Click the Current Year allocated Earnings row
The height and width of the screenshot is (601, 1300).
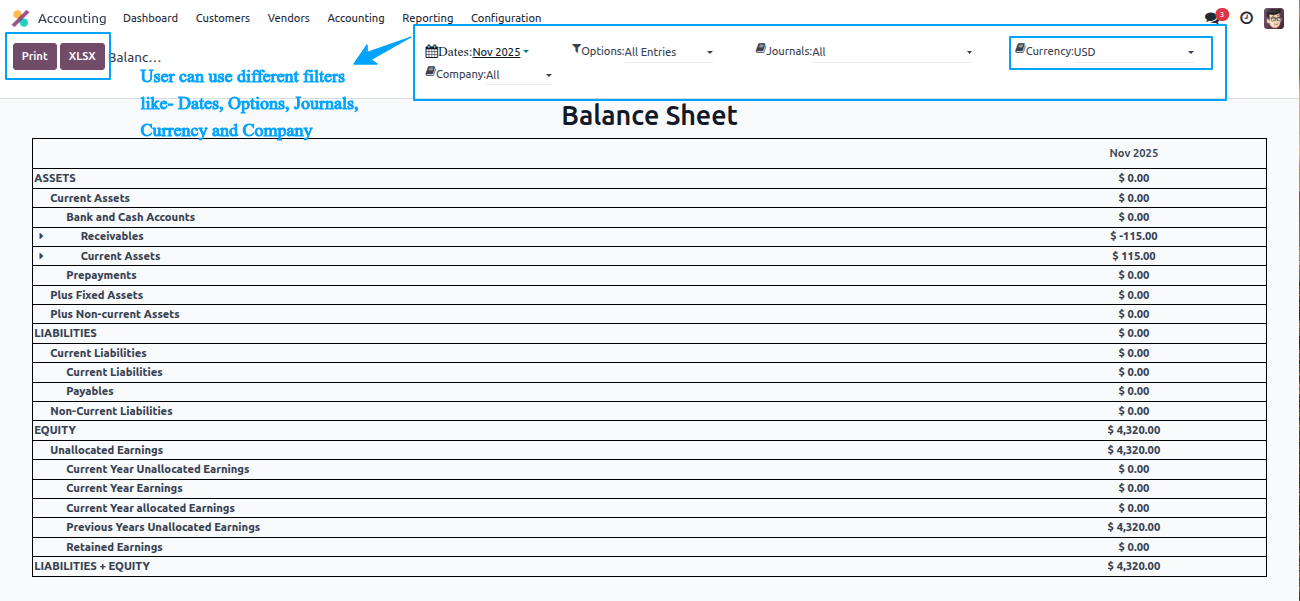(649, 508)
